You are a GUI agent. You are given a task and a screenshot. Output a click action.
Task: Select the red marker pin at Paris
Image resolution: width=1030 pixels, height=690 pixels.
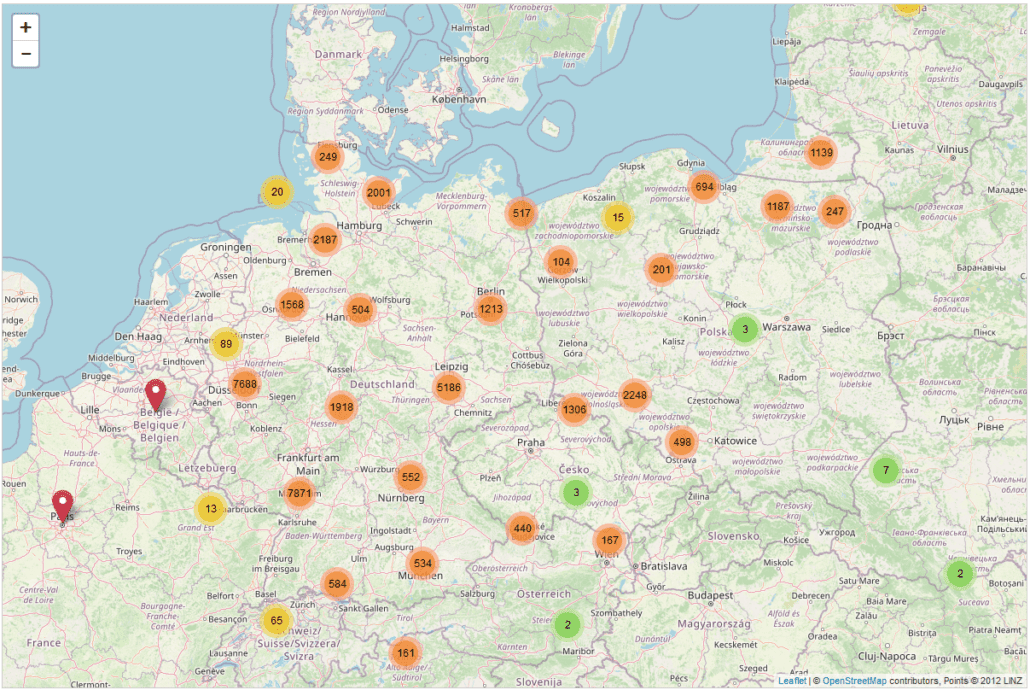tap(62, 507)
